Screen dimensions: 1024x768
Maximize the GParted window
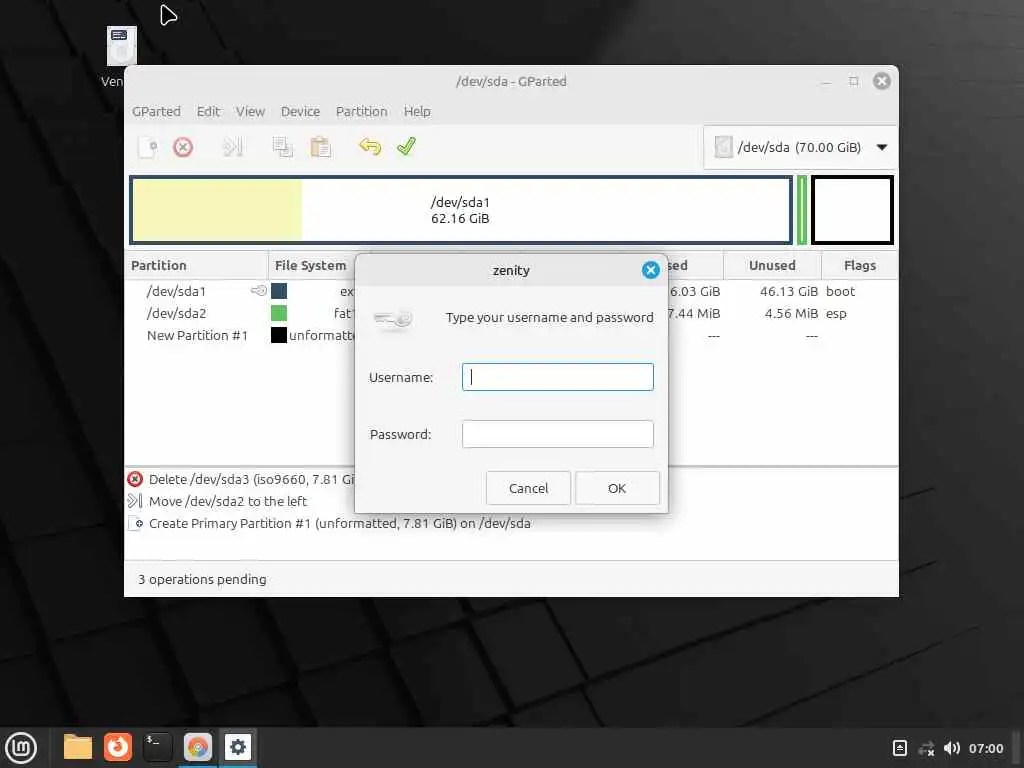pyautogui.click(x=854, y=81)
